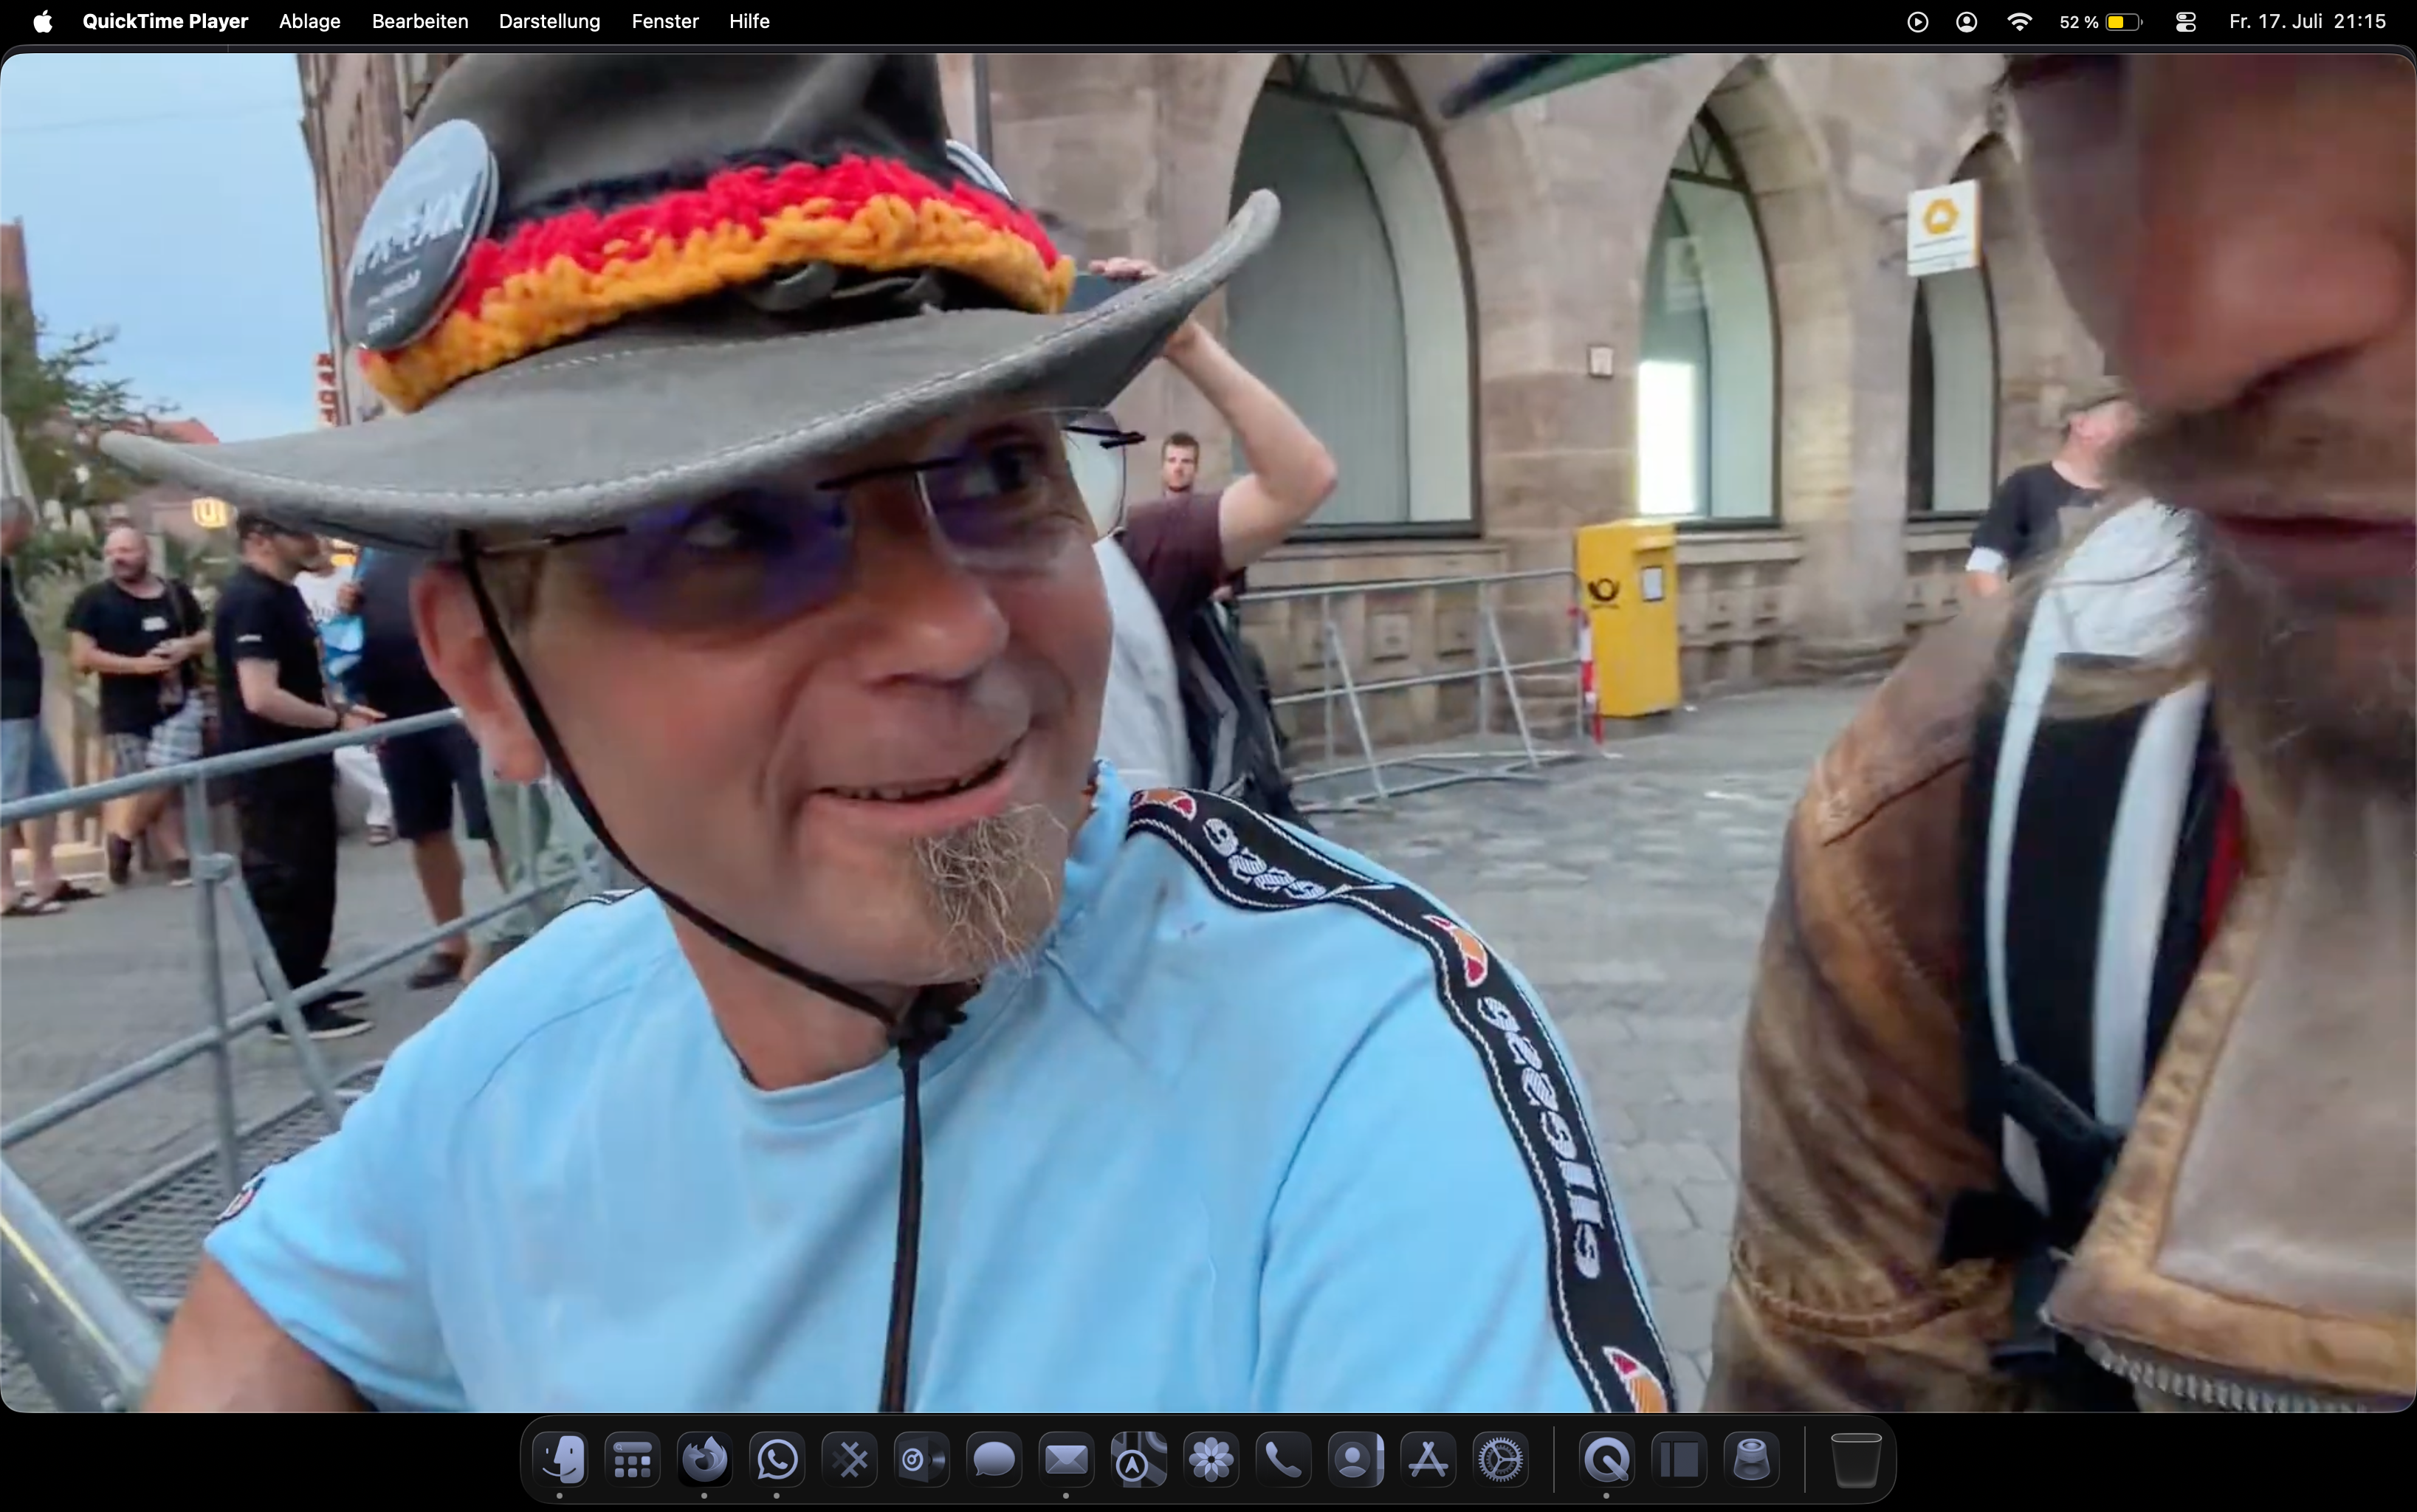The height and width of the screenshot is (1512, 2417).
Task: Open the Fenster menu
Action: tap(665, 21)
